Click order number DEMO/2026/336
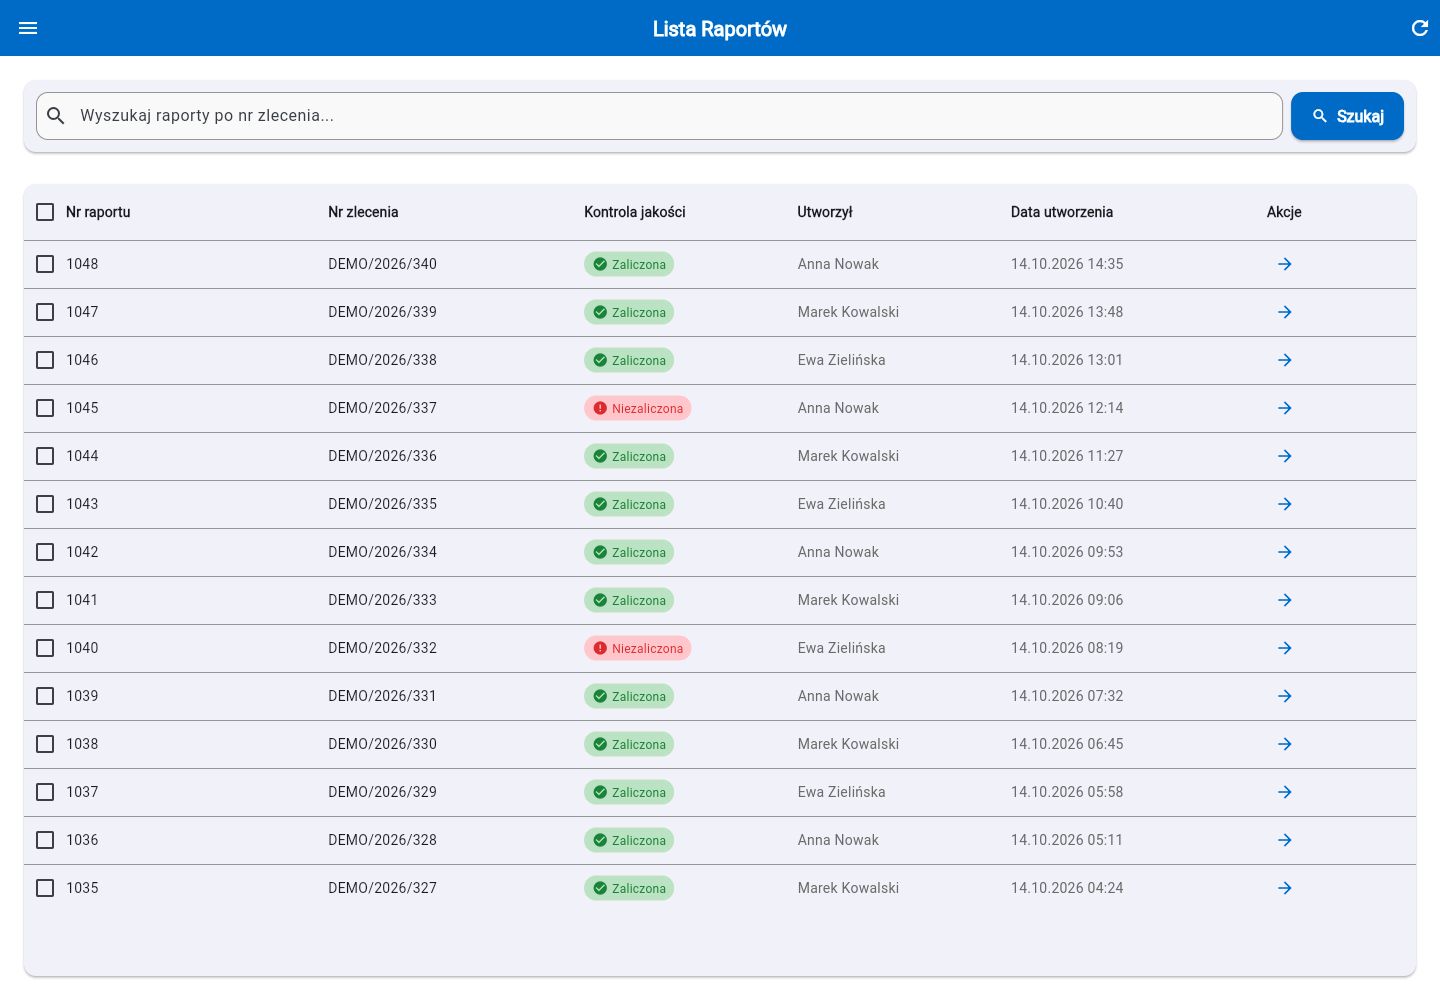This screenshot has height=1000, width=1440. pos(383,456)
